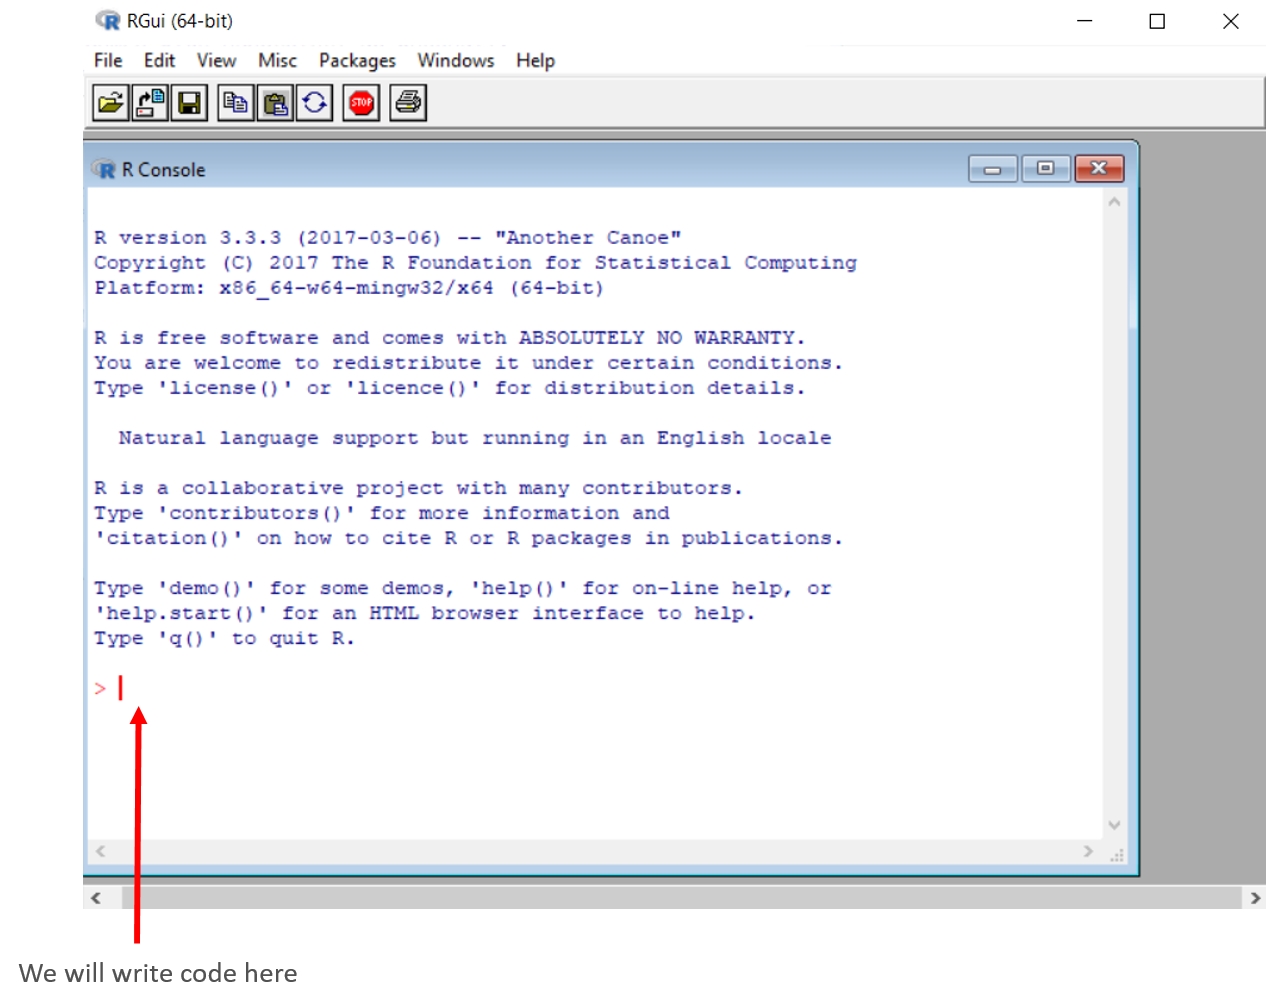Click the 'ABSOLUTELY NO WARRANTY' line

click(x=450, y=338)
